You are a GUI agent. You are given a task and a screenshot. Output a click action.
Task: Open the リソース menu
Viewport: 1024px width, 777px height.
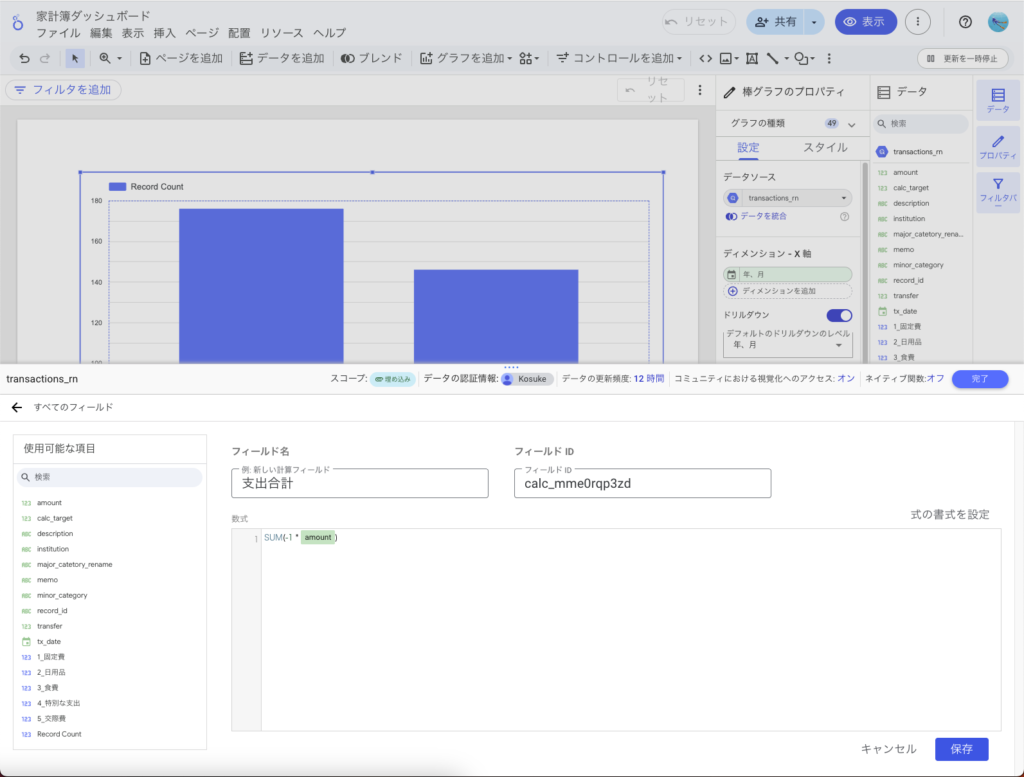282,33
